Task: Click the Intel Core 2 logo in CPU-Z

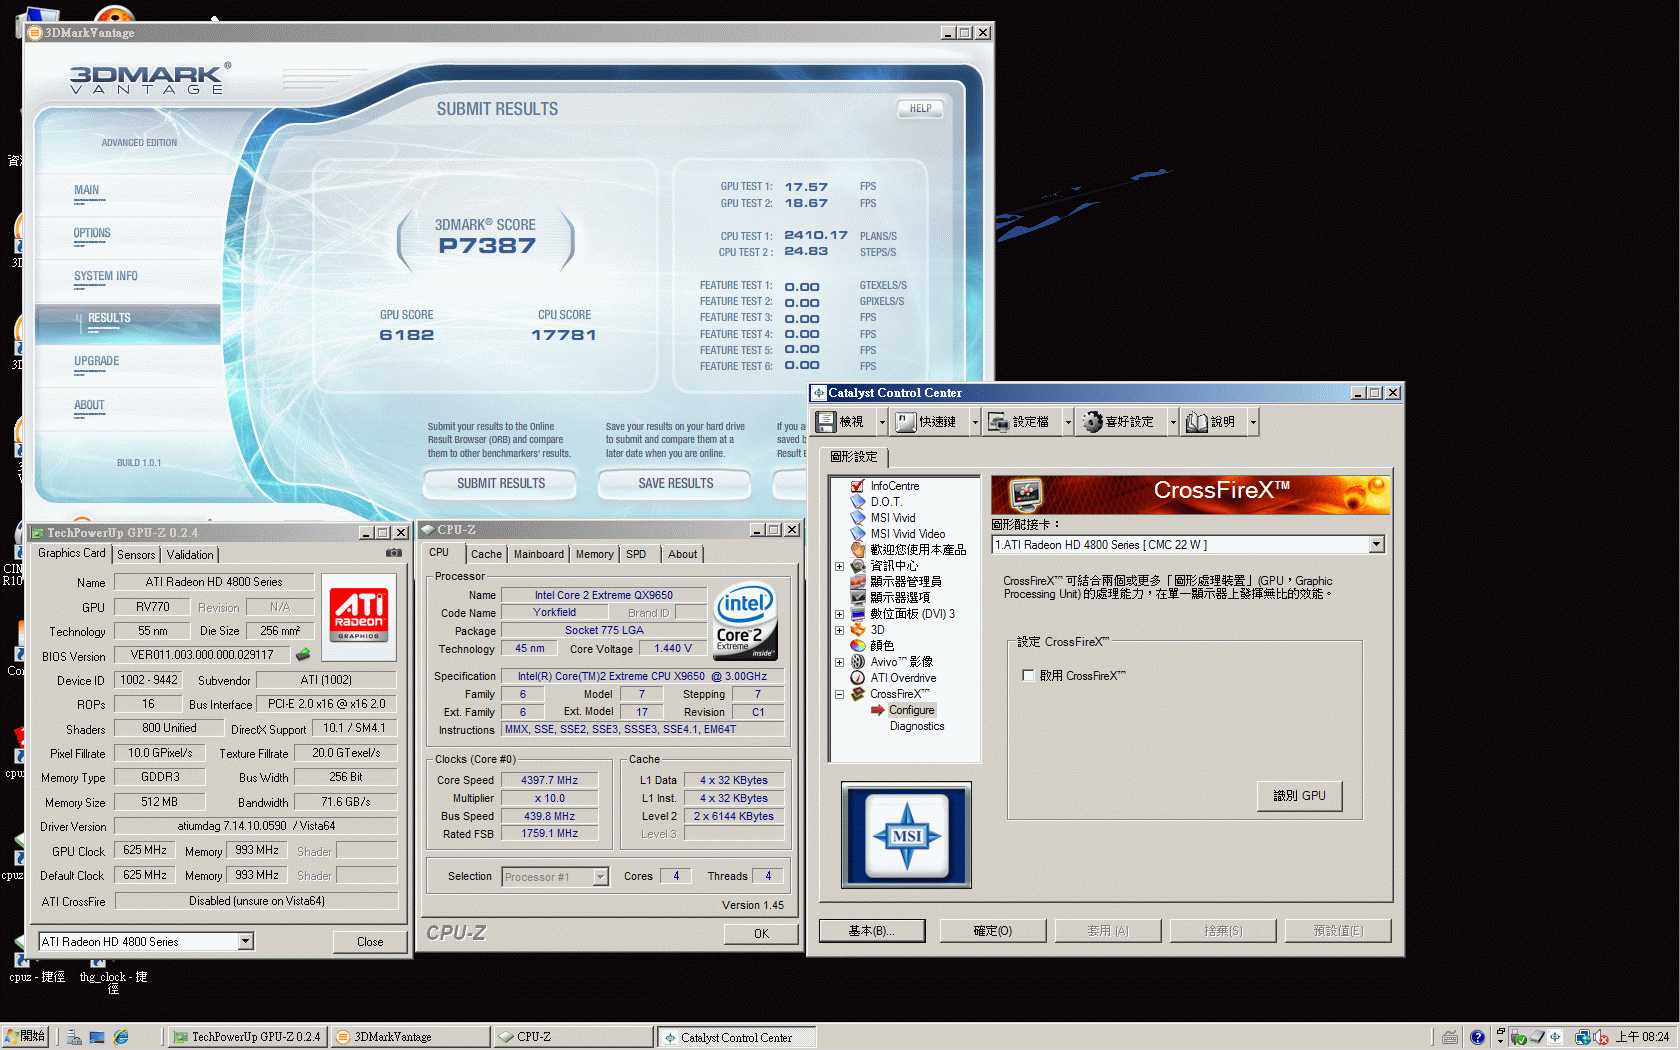Action: tap(746, 621)
